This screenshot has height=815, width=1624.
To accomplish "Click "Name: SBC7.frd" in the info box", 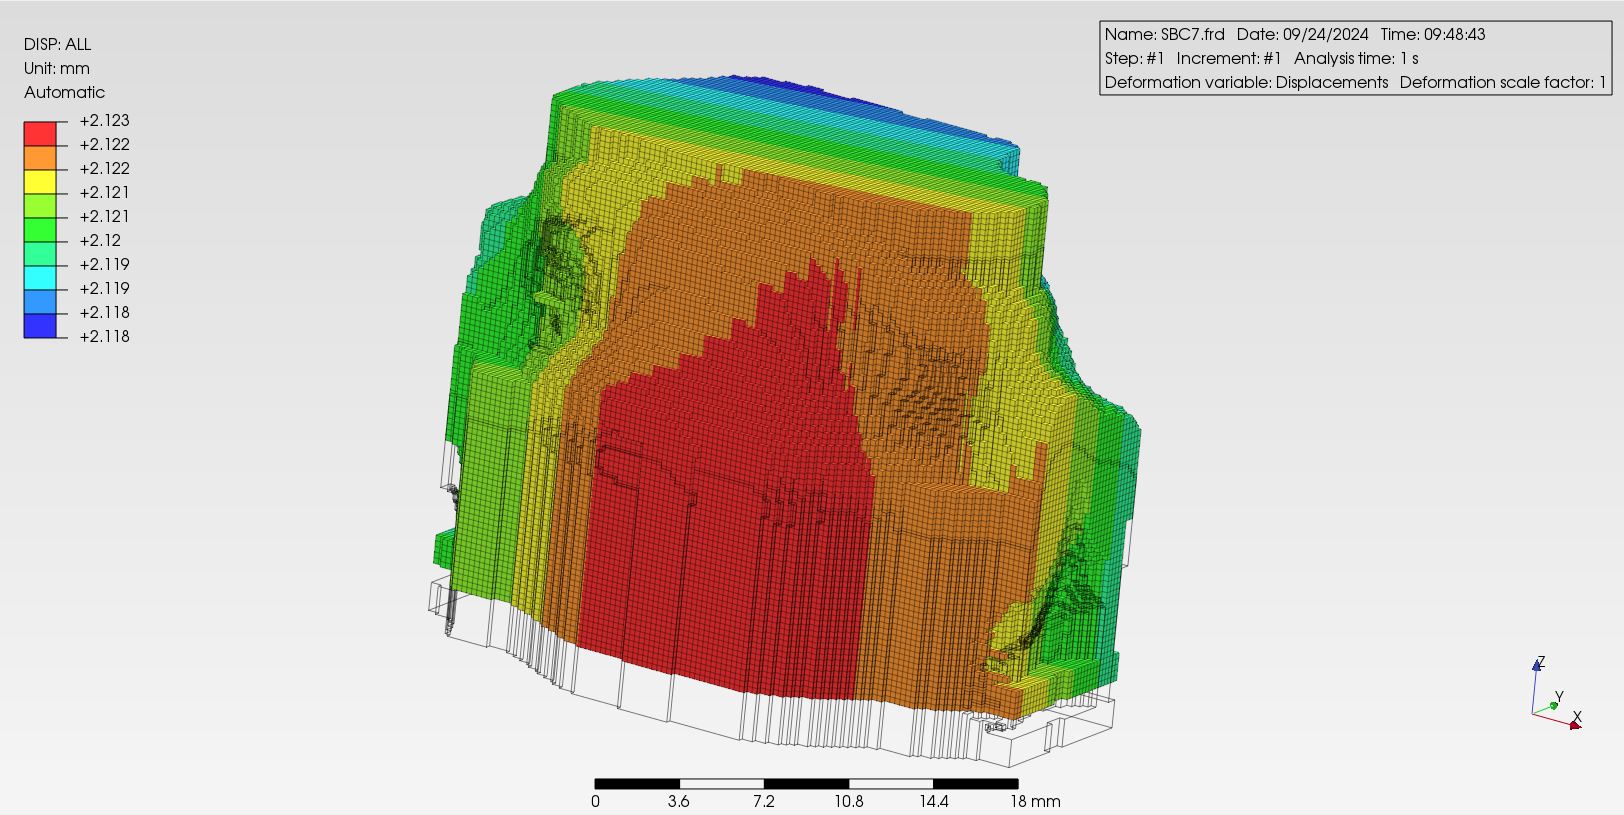I will click(1165, 34).
